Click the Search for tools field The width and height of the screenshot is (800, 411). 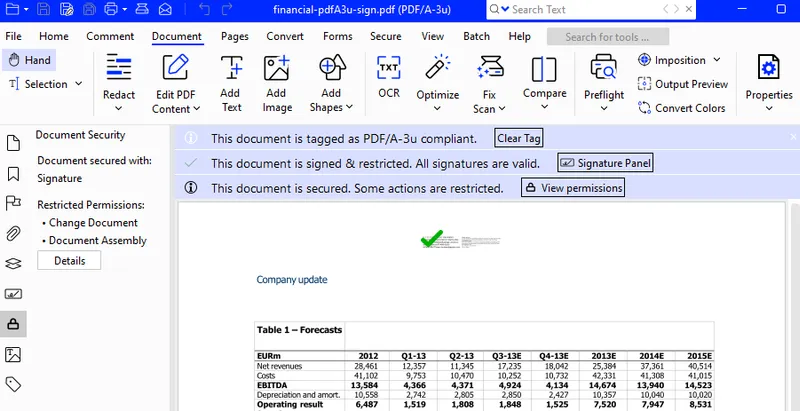click(608, 37)
